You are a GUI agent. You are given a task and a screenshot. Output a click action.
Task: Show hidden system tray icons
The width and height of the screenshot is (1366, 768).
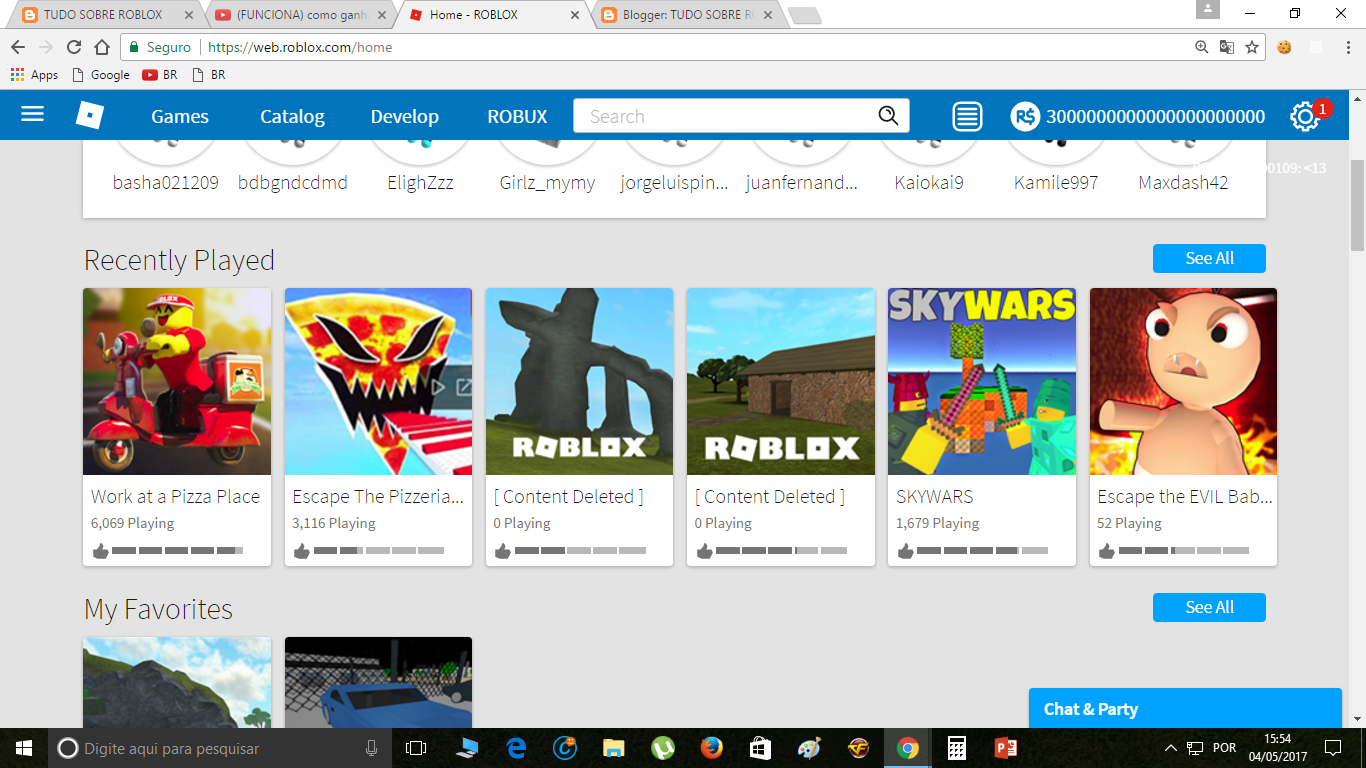point(1171,748)
